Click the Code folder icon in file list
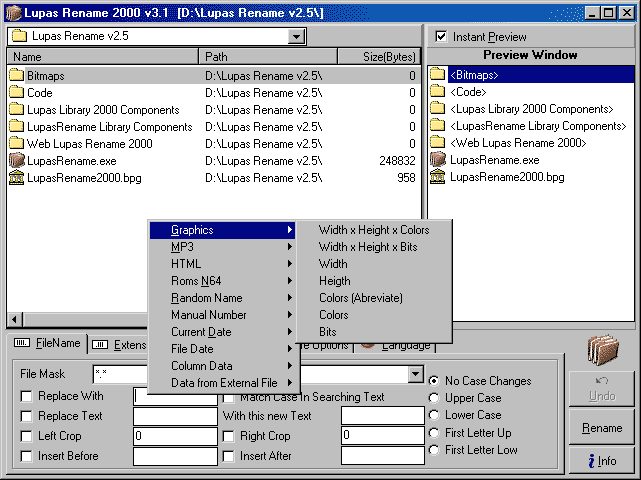Screen dimensions: 641x480 coord(17,92)
